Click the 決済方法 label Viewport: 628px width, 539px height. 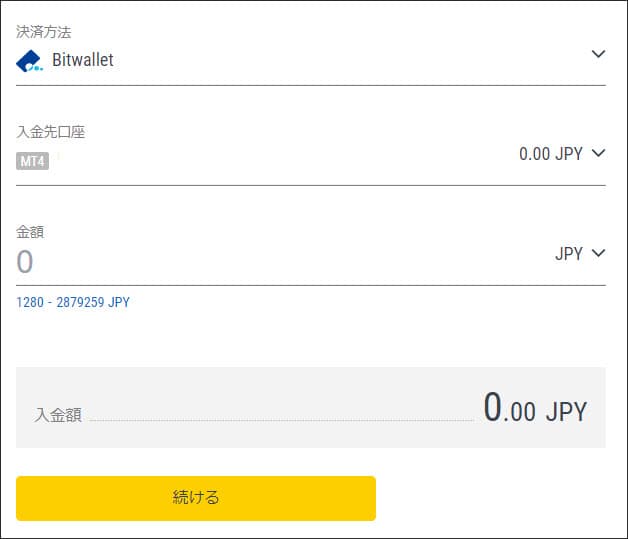tap(44, 32)
